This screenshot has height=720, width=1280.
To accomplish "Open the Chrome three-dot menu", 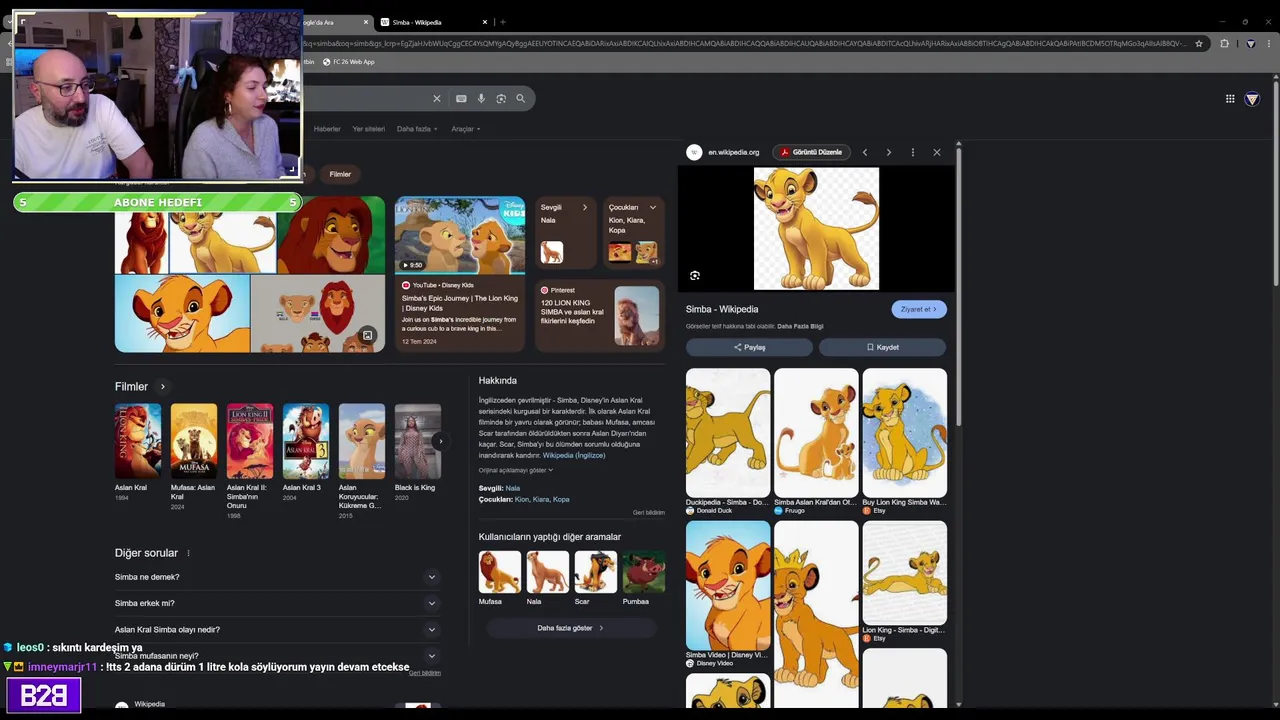I will coord(1271,43).
